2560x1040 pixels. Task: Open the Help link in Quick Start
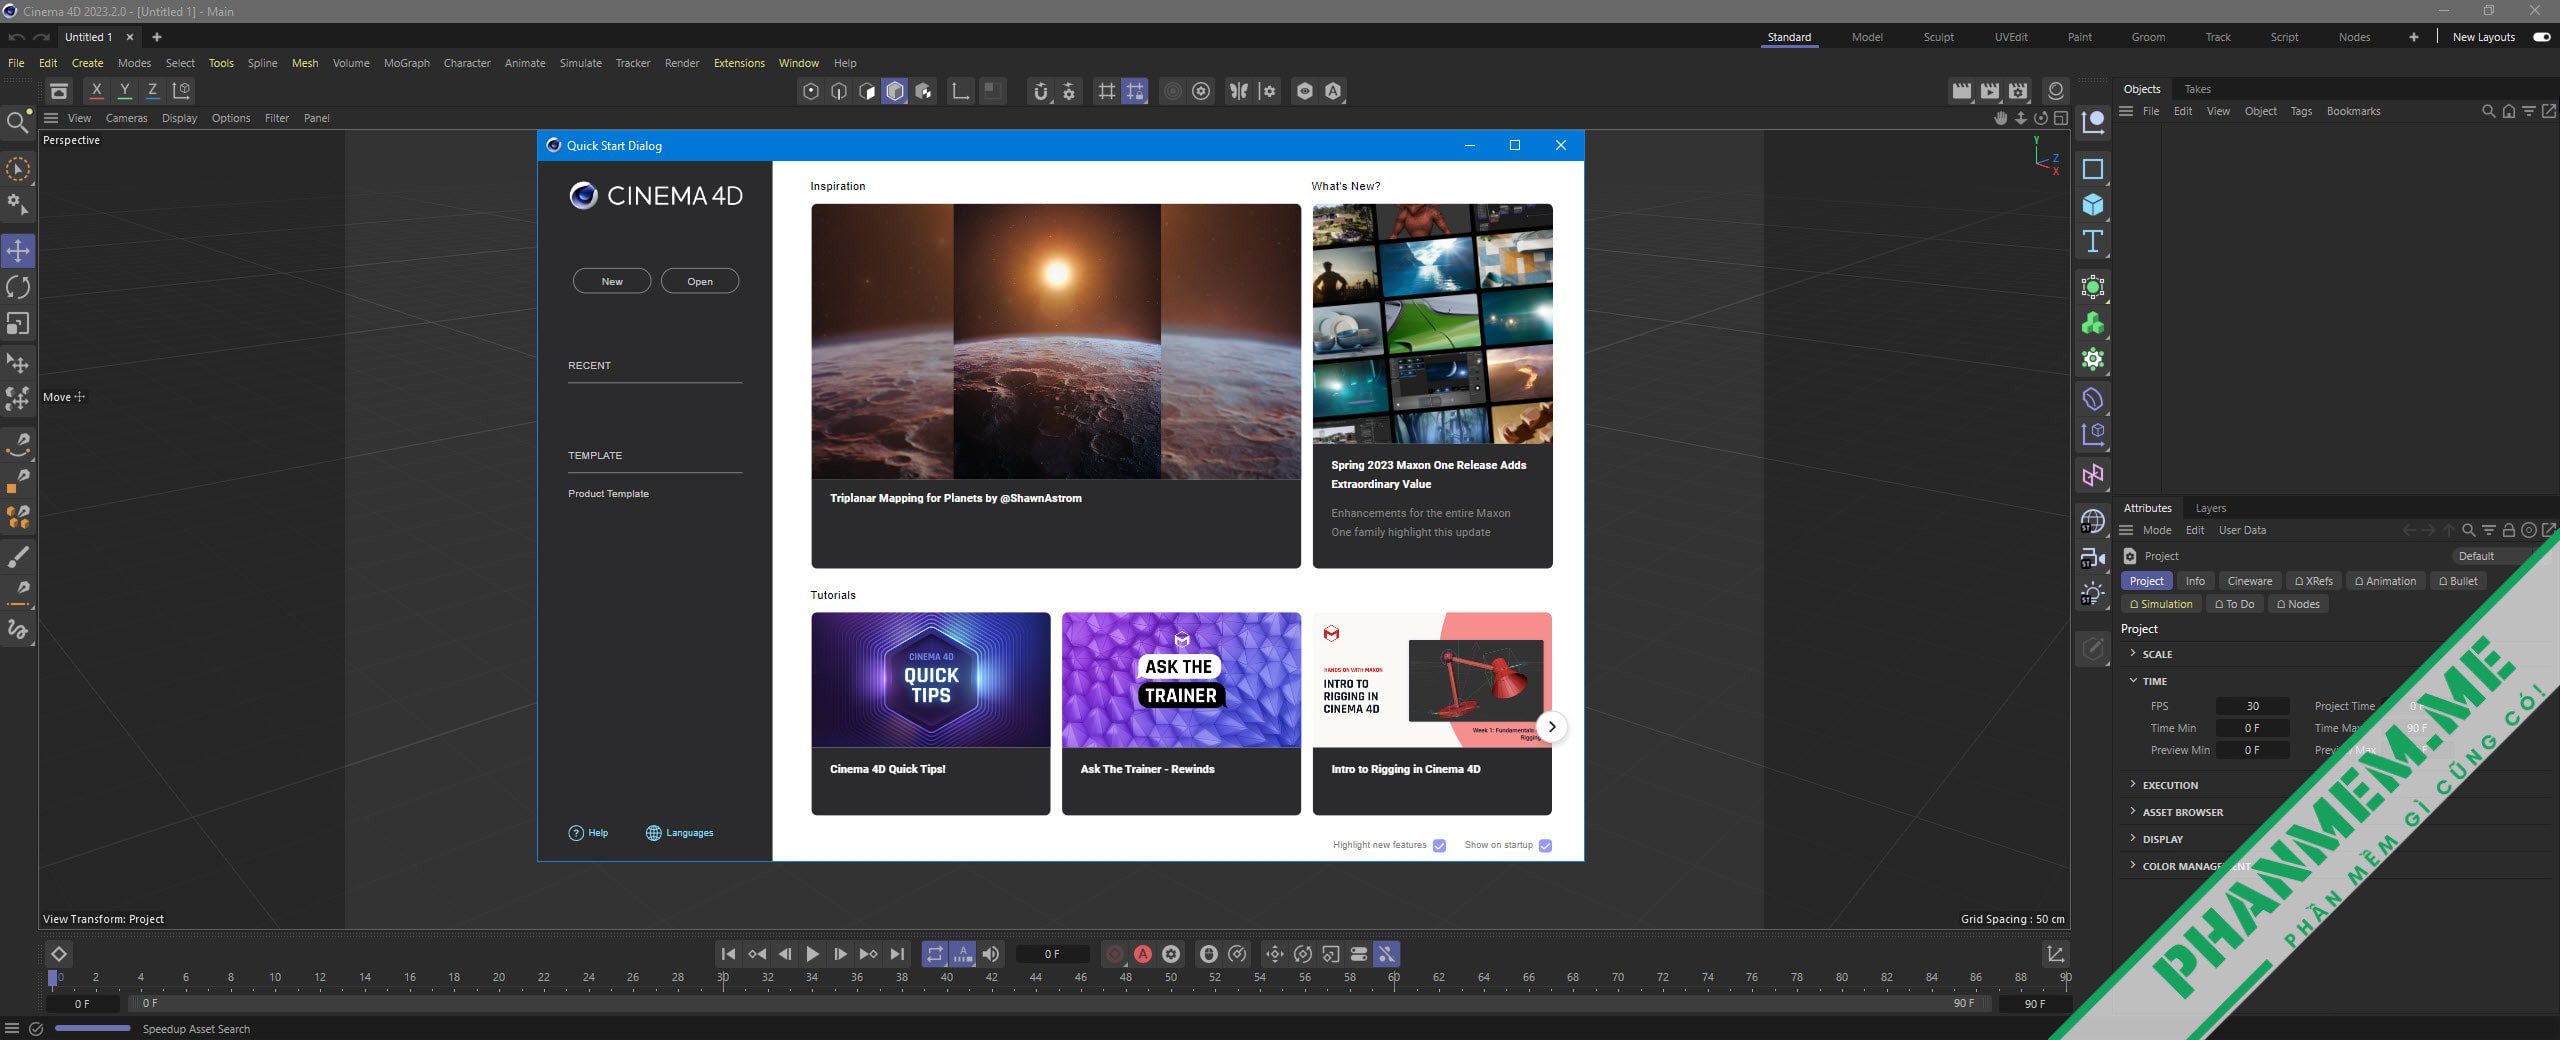point(588,833)
